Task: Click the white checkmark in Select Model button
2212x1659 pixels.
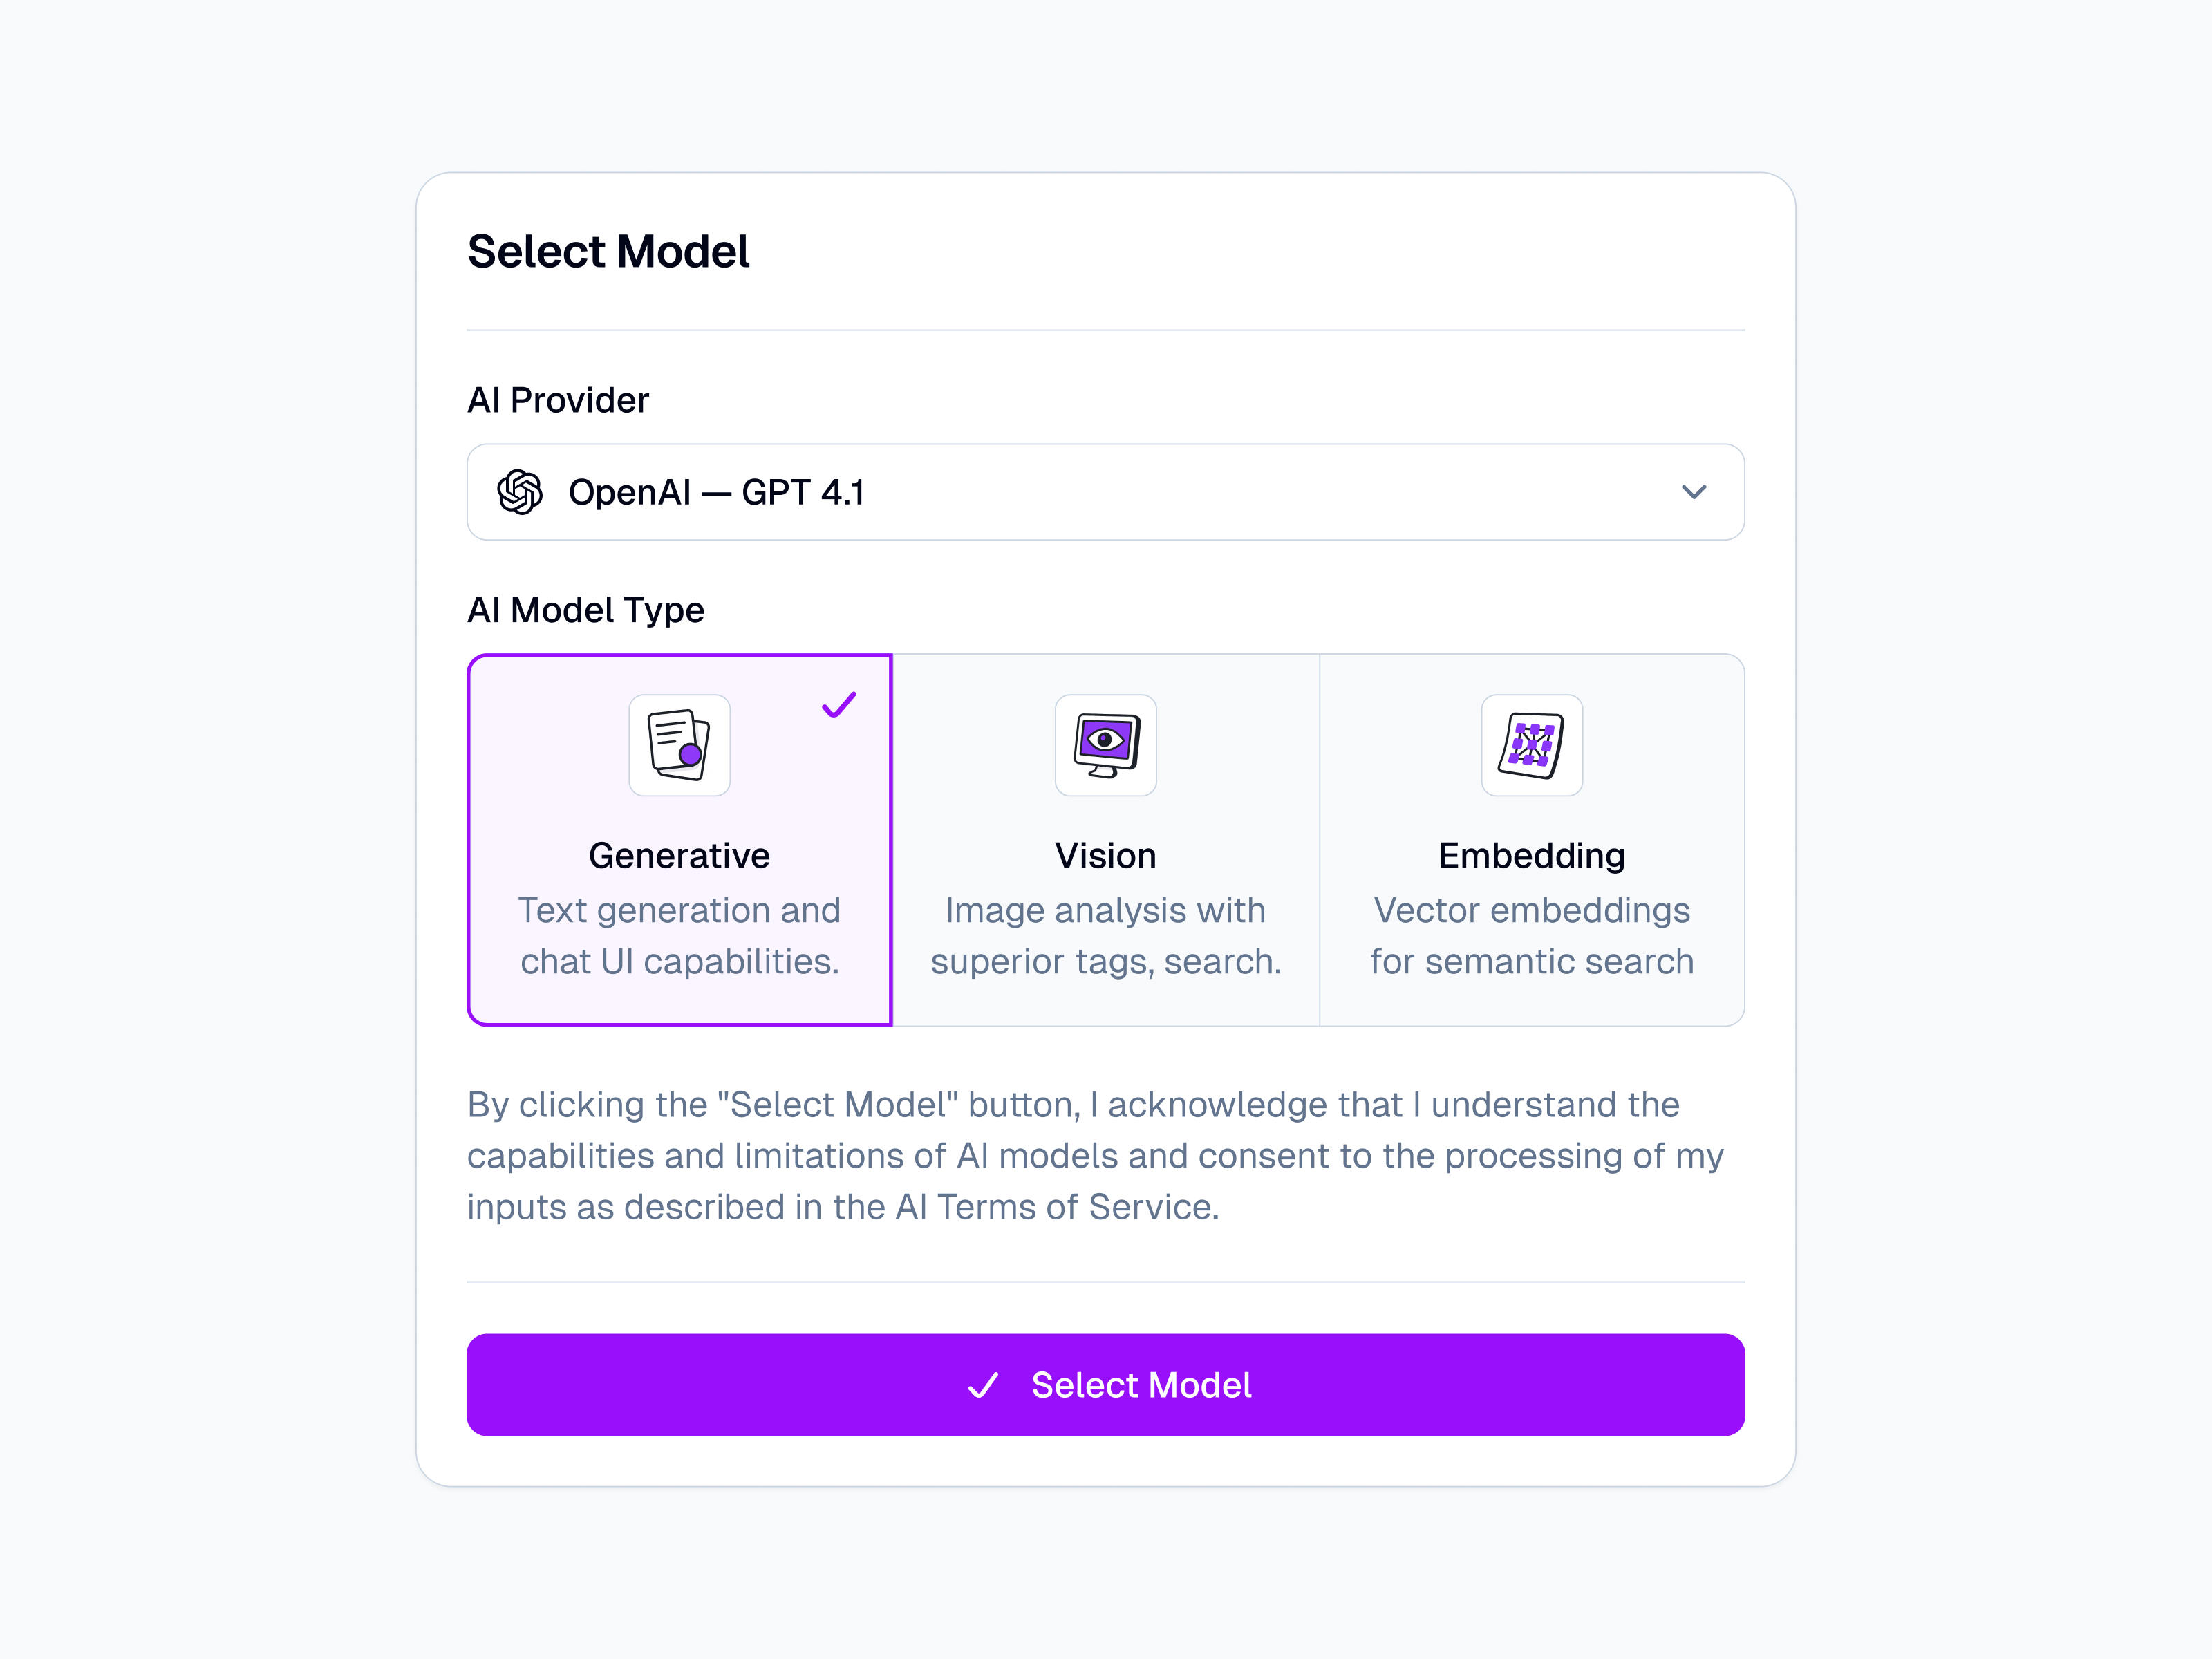Action: (983, 1385)
